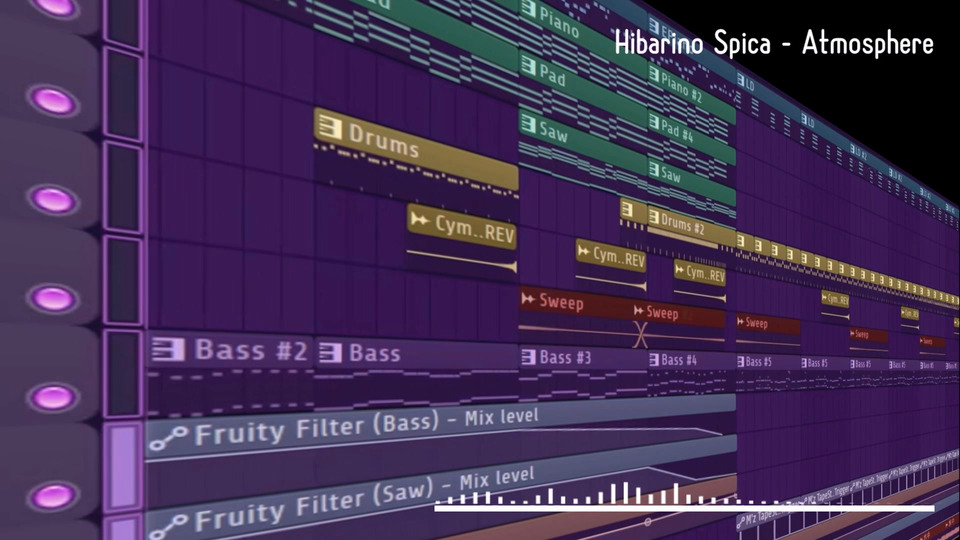Image resolution: width=960 pixels, height=540 pixels.
Task: Mute the Sweep track via its pink button
Action: point(53,299)
